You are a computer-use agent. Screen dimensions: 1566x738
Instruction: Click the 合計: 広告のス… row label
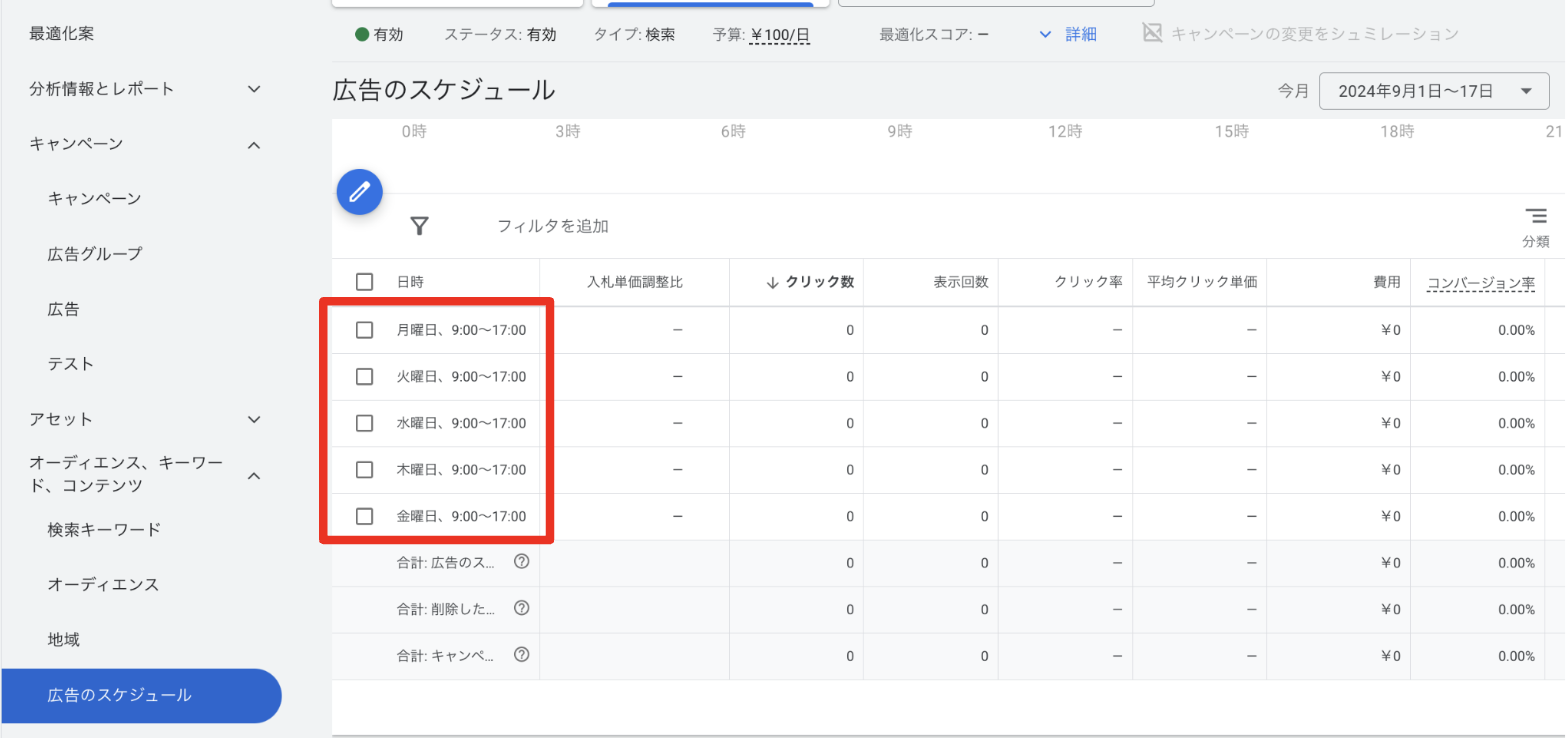click(446, 563)
